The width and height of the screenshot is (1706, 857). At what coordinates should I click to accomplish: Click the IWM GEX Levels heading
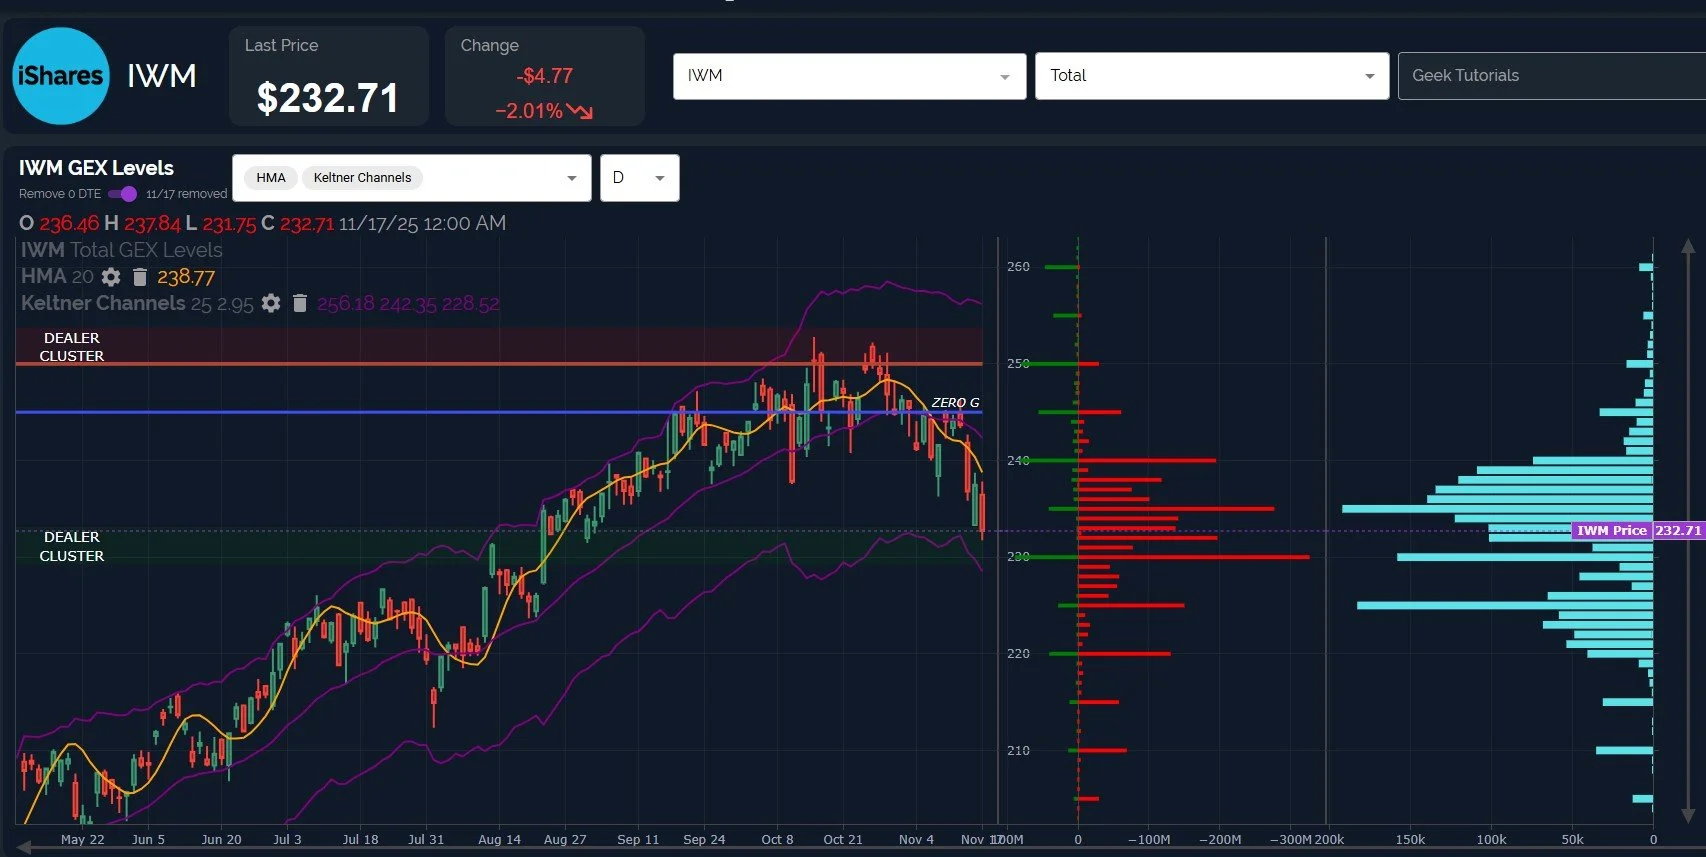(96, 168)
